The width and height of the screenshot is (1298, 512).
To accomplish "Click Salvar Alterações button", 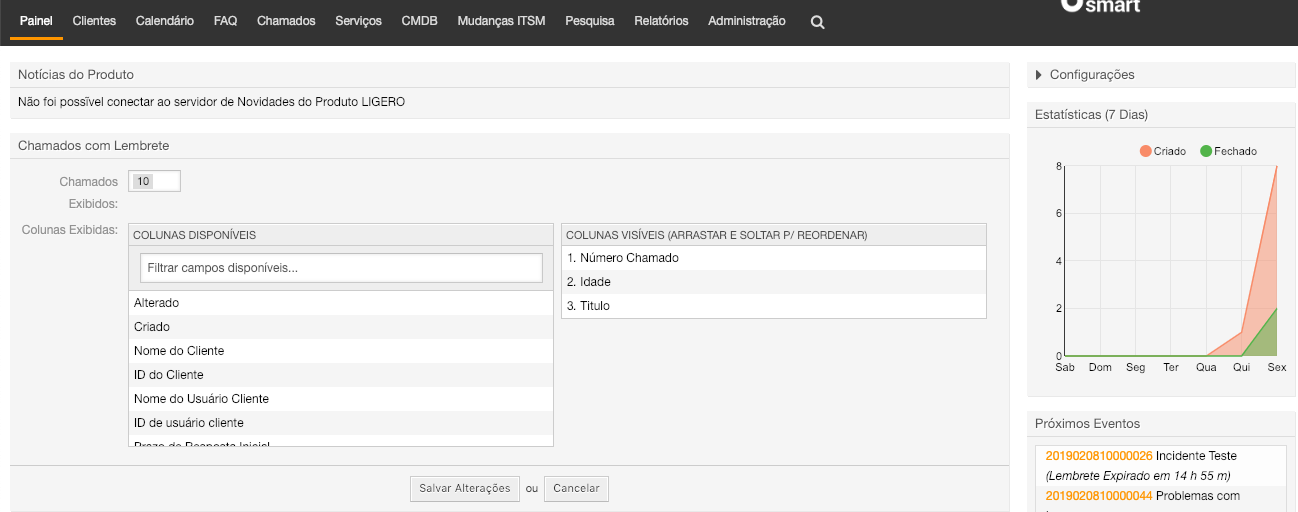I will 465,489.
